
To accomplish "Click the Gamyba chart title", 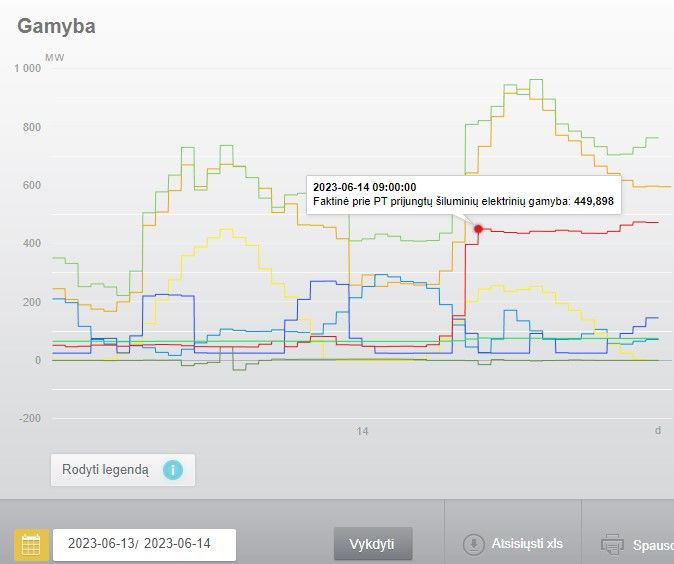I will (56, 26).
